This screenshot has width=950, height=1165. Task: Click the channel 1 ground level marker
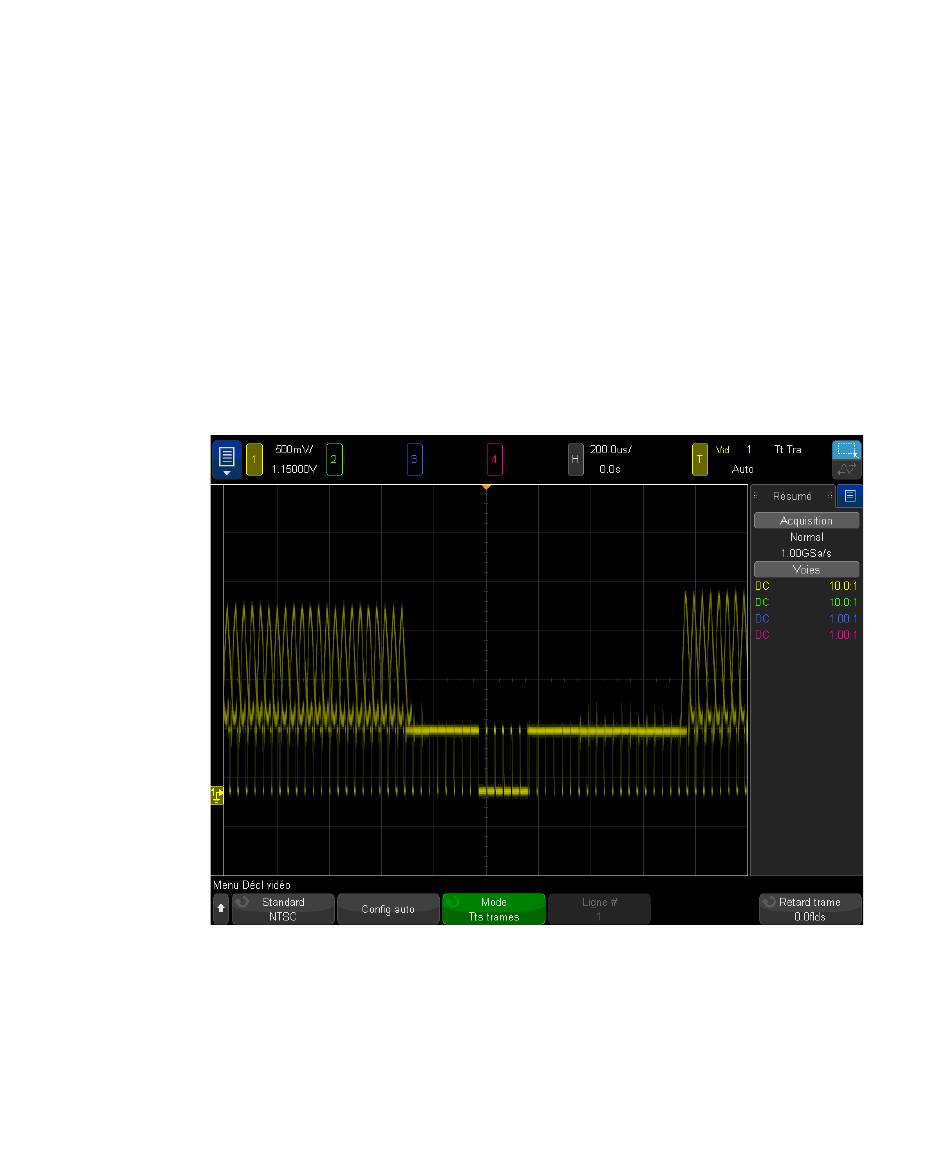click(217, 796)
